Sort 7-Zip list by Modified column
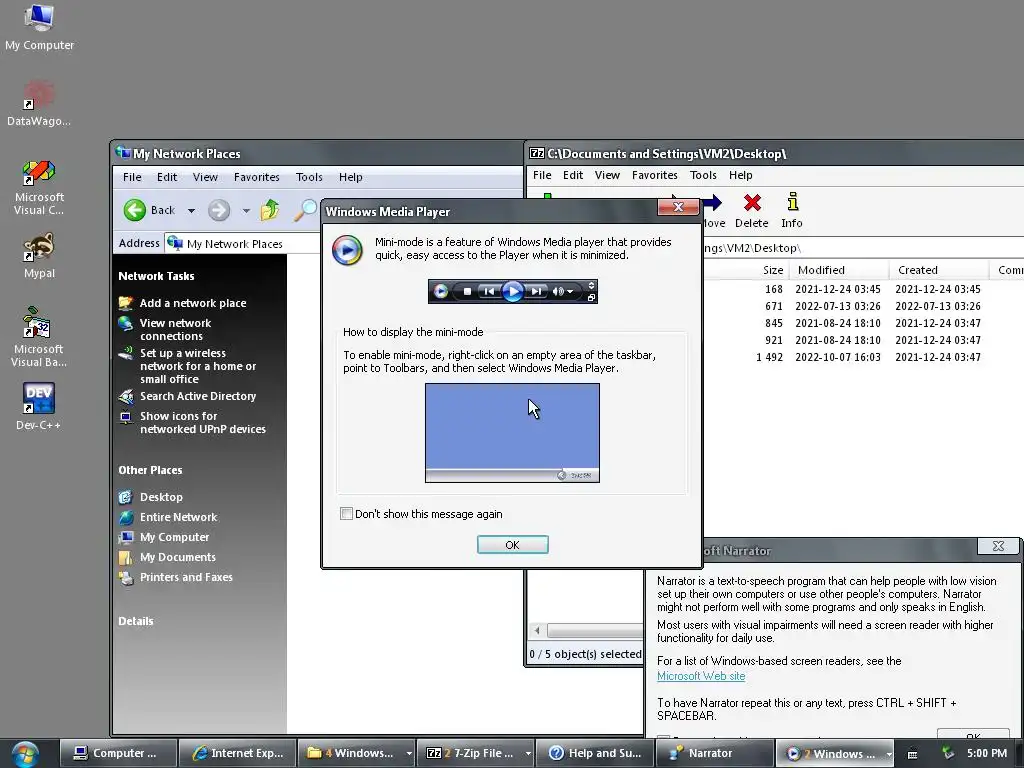The width and height of the screenshot is (1024, 768). tap(839, 270)
